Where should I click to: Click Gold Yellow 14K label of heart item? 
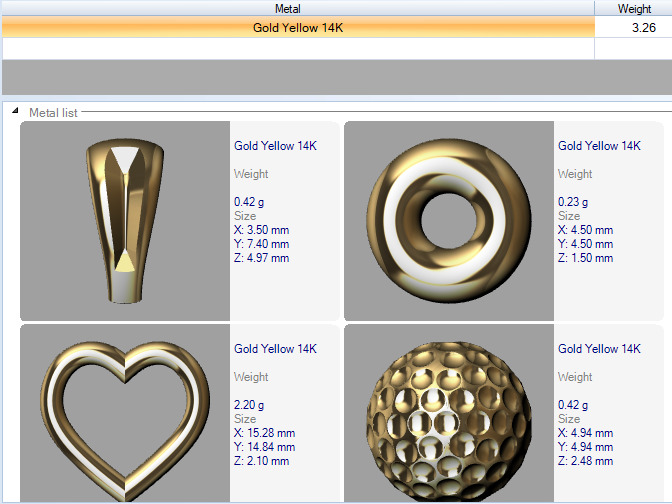coord(275,349)
